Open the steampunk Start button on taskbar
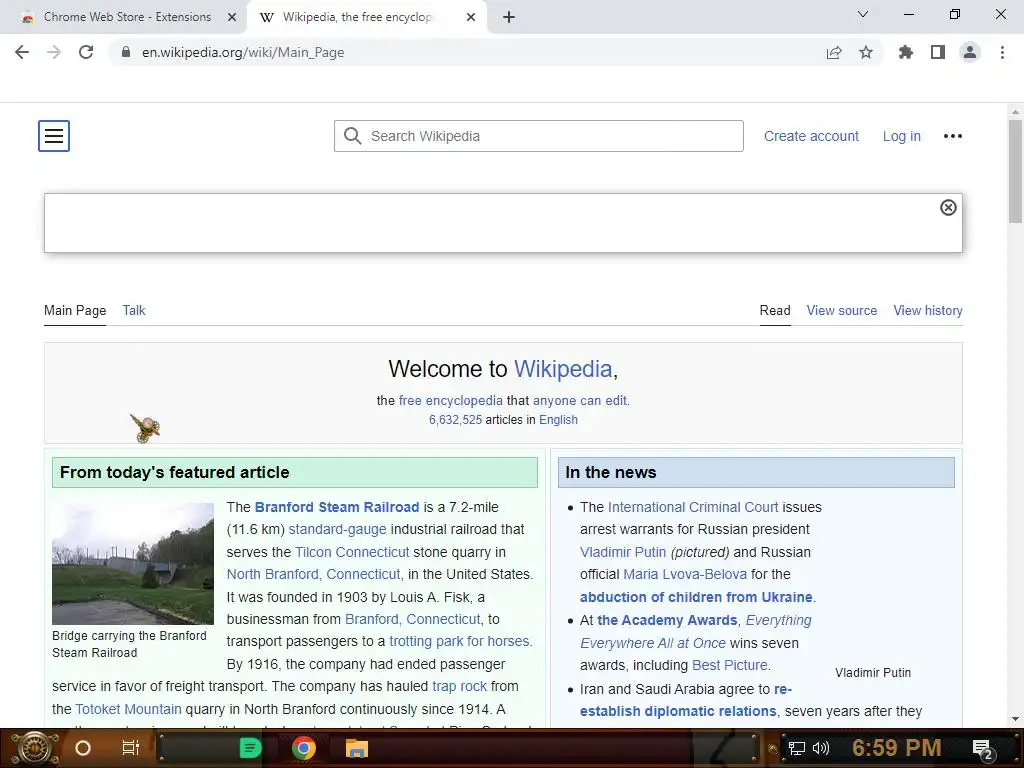The height and width of the screenshot is (768, 1024). (x=35, y=748)
